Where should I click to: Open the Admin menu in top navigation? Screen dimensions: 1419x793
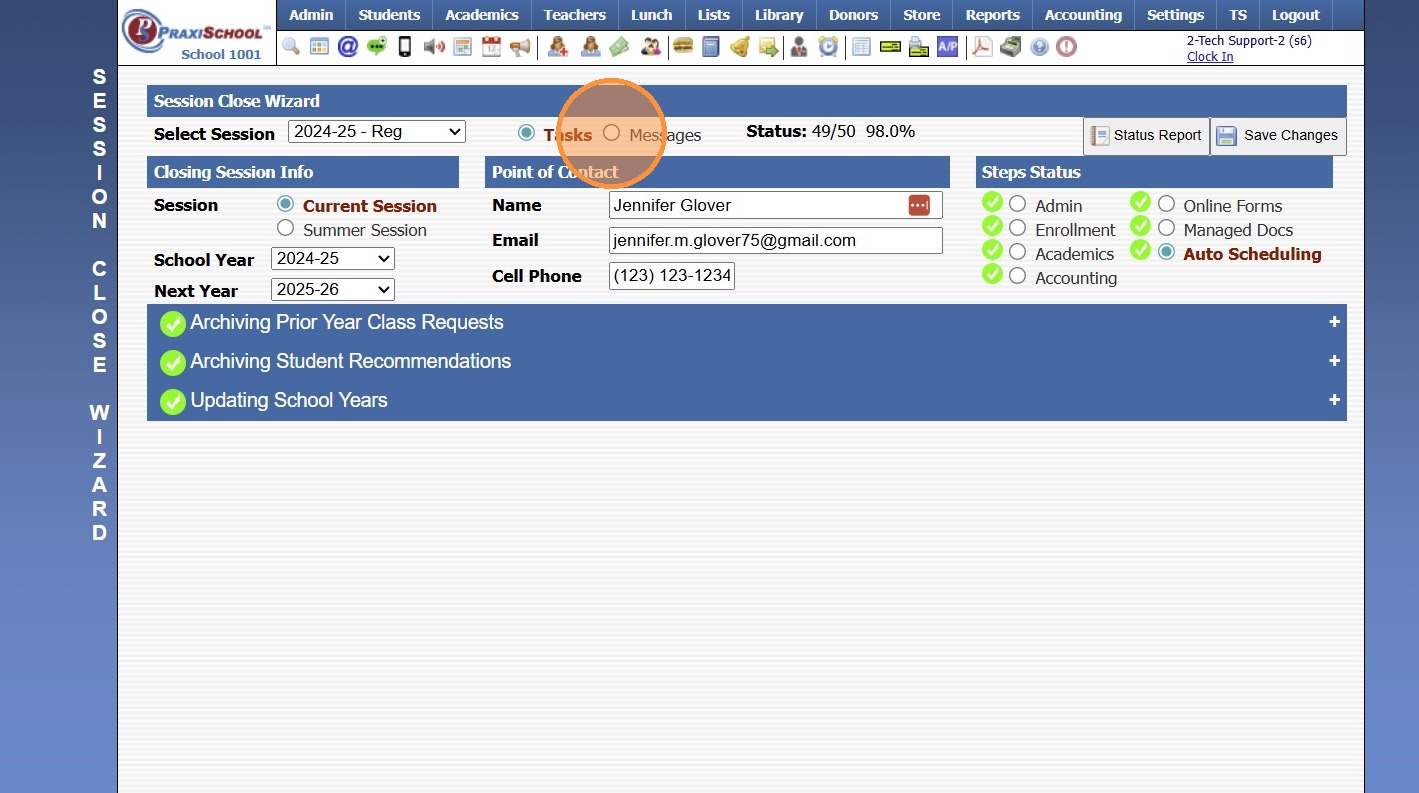coord(311,15)
